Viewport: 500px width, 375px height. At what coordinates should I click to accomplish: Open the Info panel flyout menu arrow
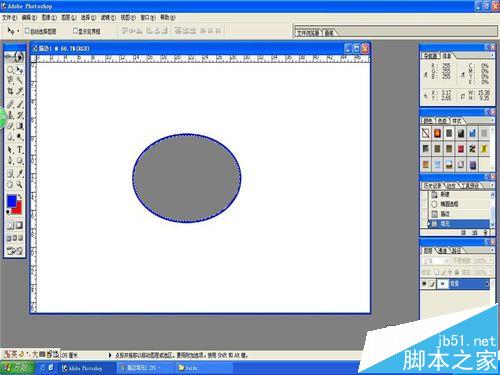[x=492, y=56]
